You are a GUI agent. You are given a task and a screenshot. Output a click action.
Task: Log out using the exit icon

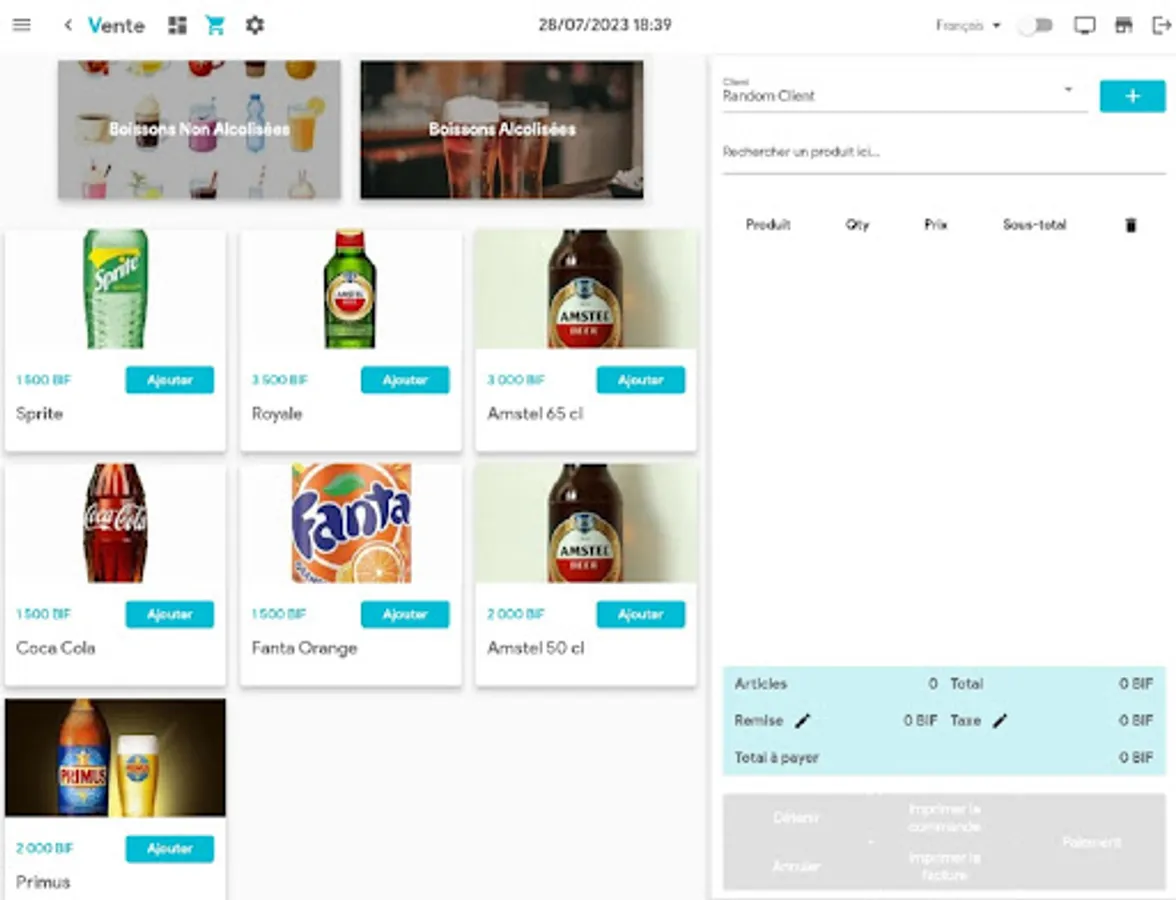tap(1161, 26)
